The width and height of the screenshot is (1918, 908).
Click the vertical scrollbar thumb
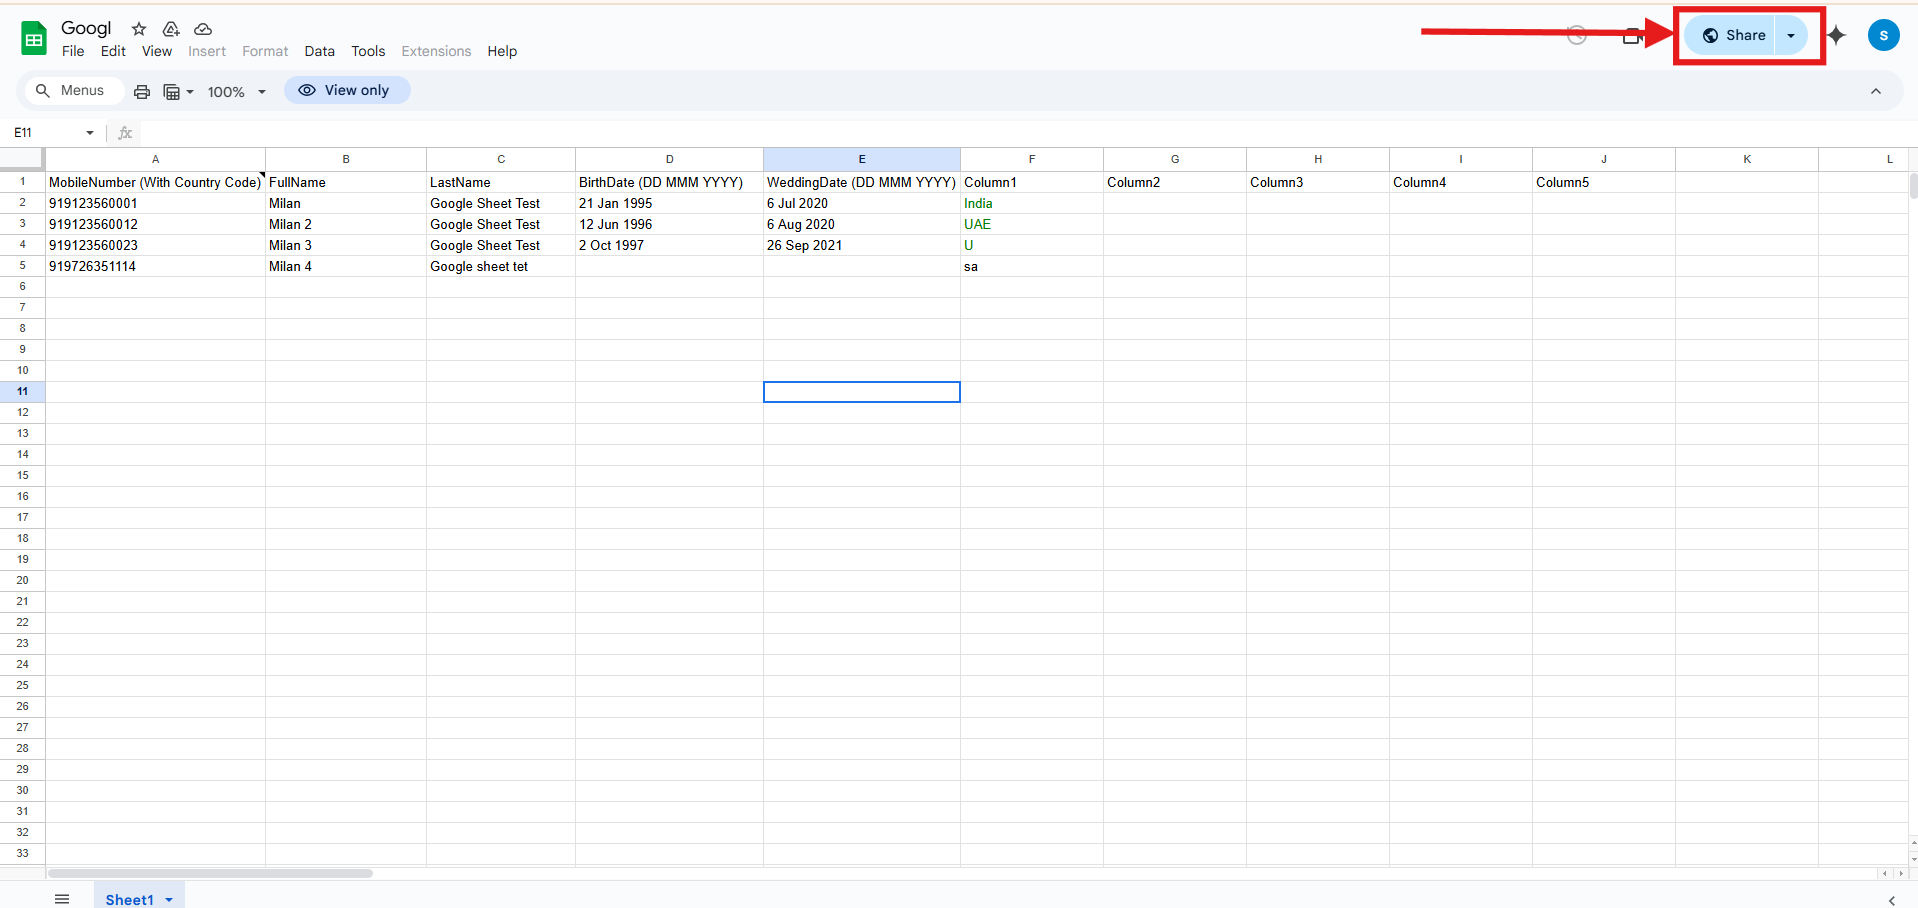[x=1913, y=186]
